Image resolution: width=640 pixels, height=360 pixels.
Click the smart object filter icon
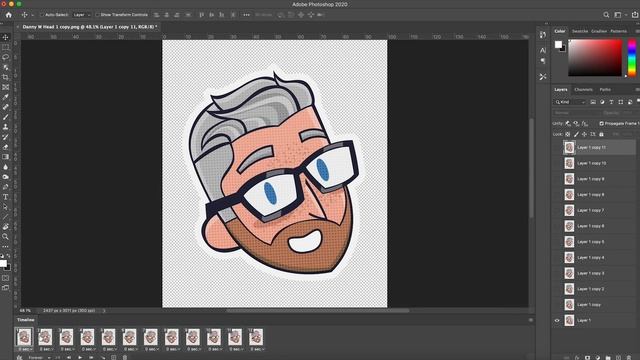pyautogui.click(x=630, y=102)
